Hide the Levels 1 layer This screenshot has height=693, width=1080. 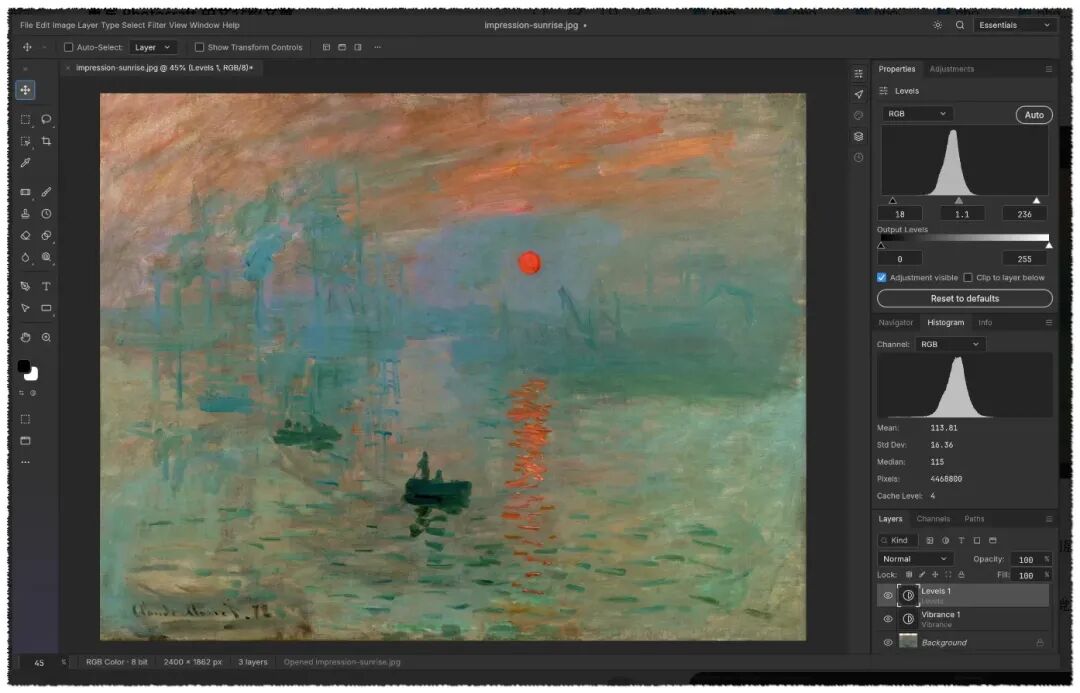[888, 596]
